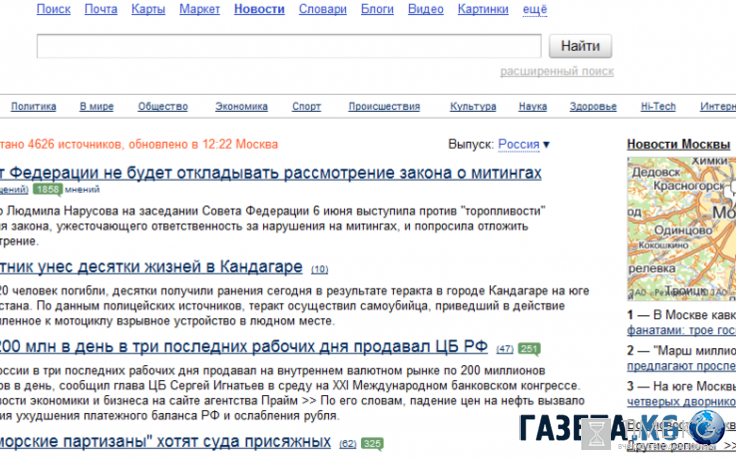This screenshot has height=460, width=736.
Task: Open headline about Кандагаре
Action: click(x=151, y=267)
